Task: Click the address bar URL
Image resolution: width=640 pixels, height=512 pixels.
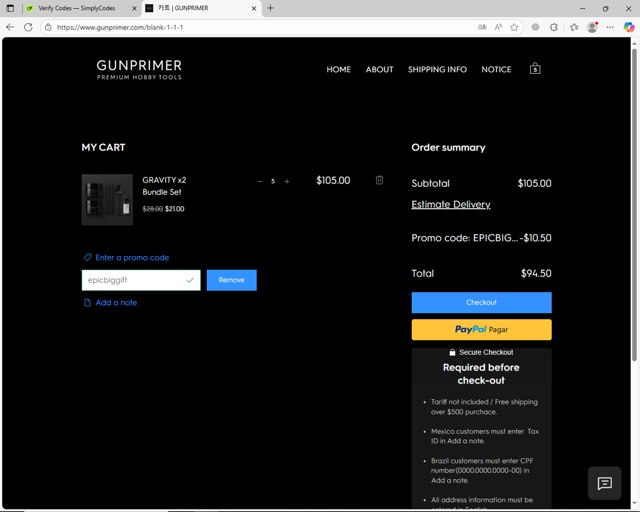Action: pyautogui.click(x=120, y=27)
